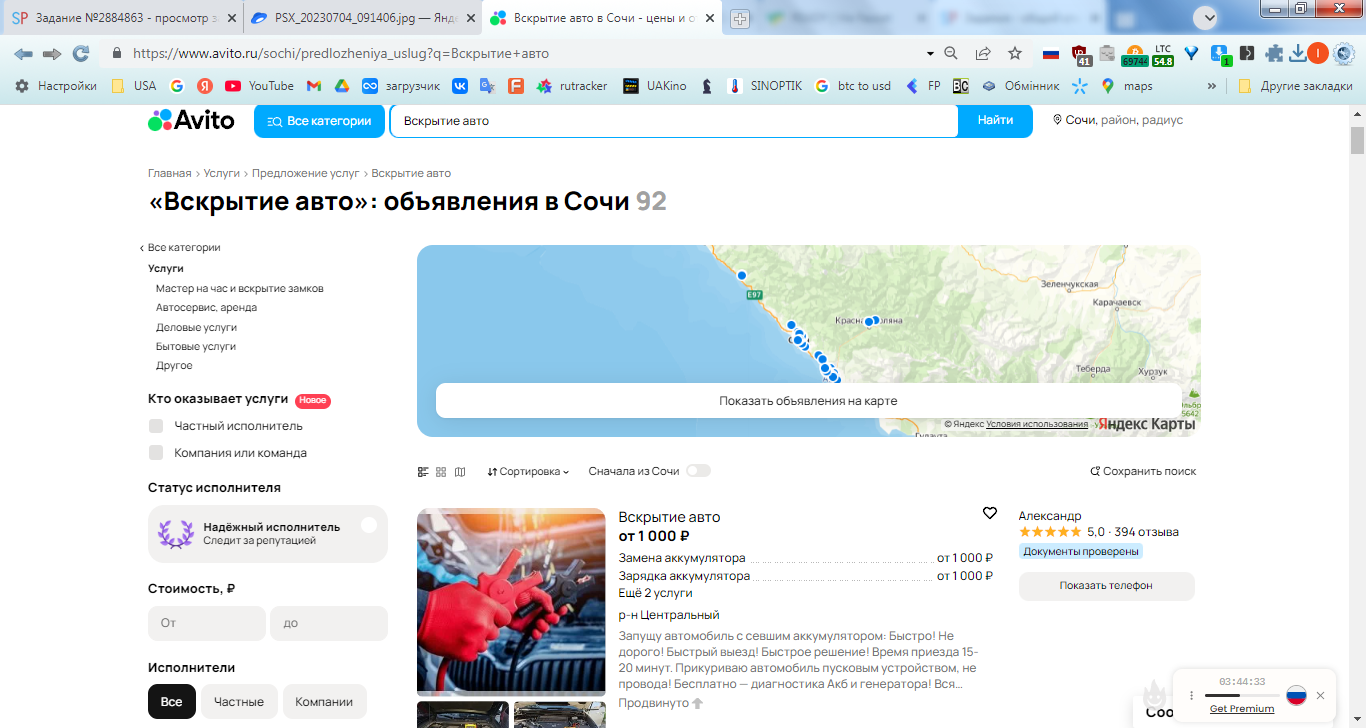The width and height of the screenshot is (1366, 728).
Task: Add the Вскрытие авто listing to favorites
Action: 990,513
